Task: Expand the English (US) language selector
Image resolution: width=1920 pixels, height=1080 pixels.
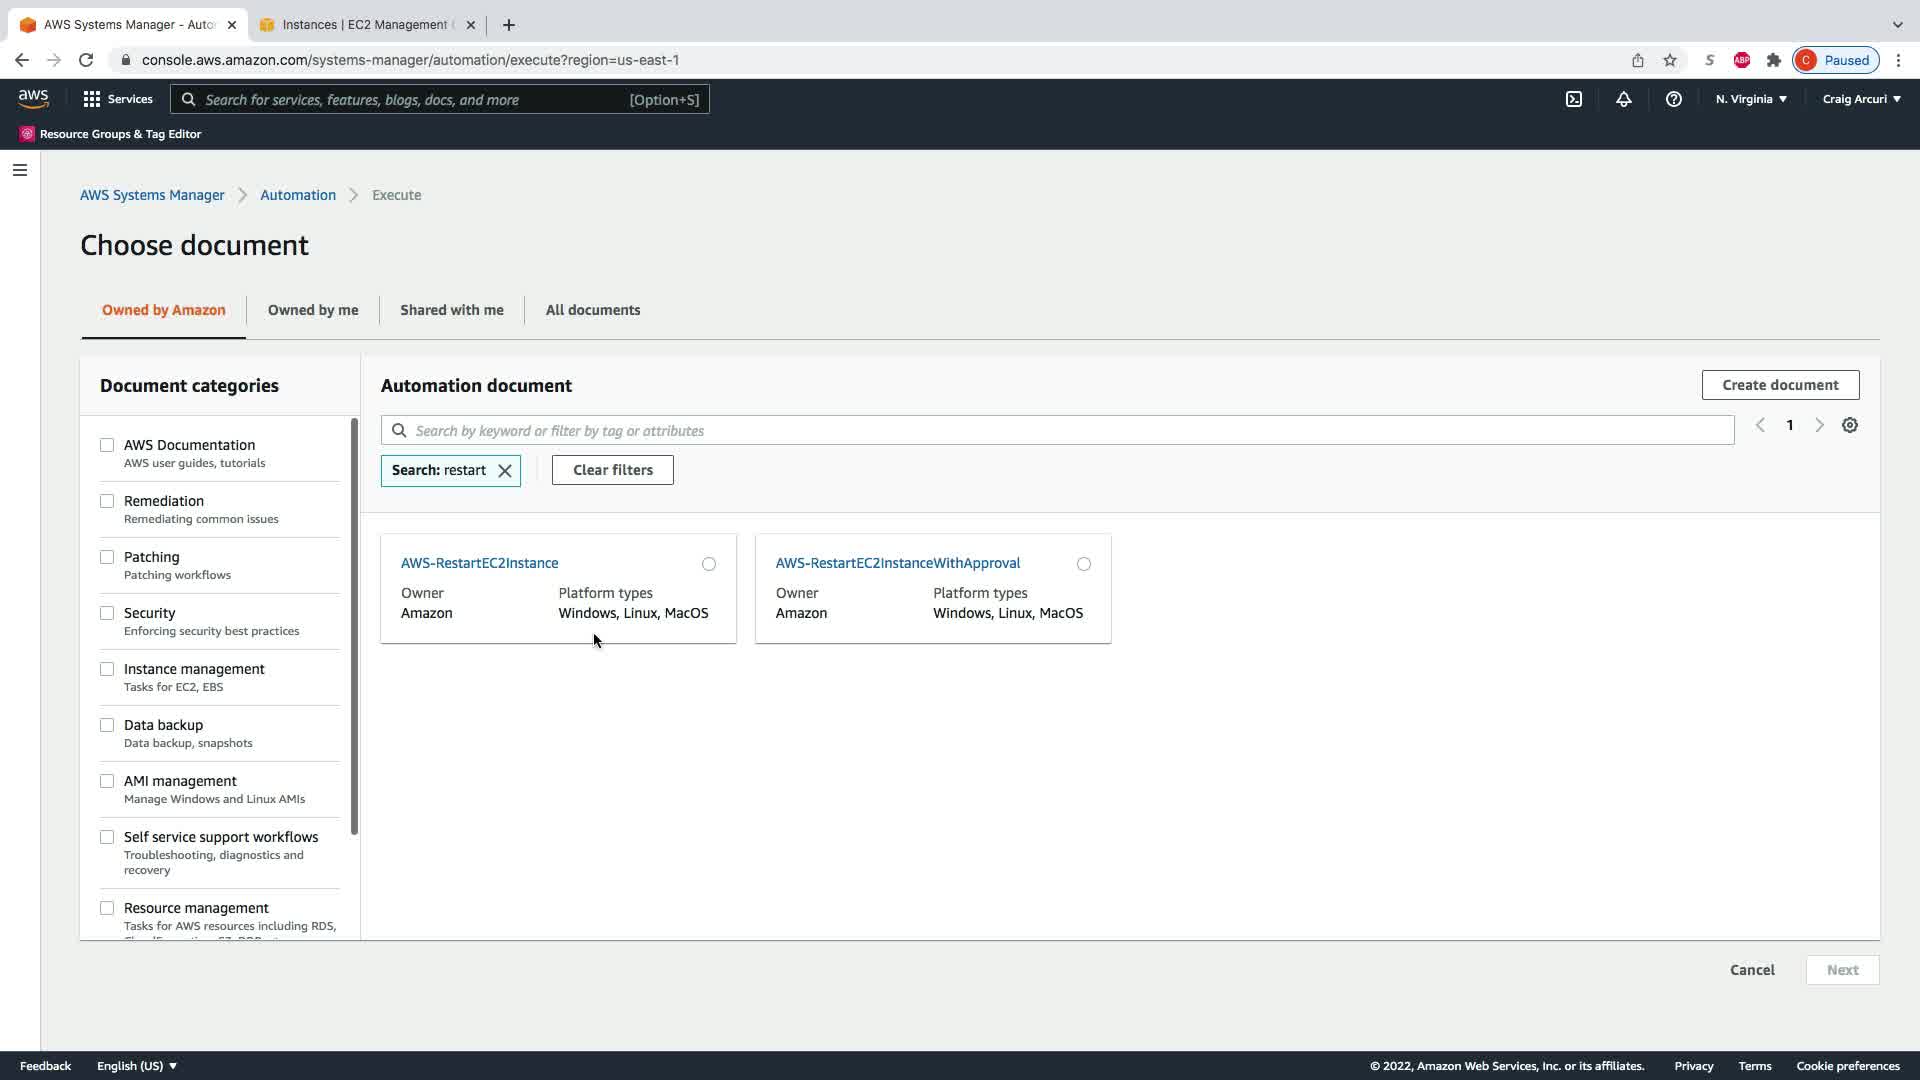Action: pos(136,1066)
